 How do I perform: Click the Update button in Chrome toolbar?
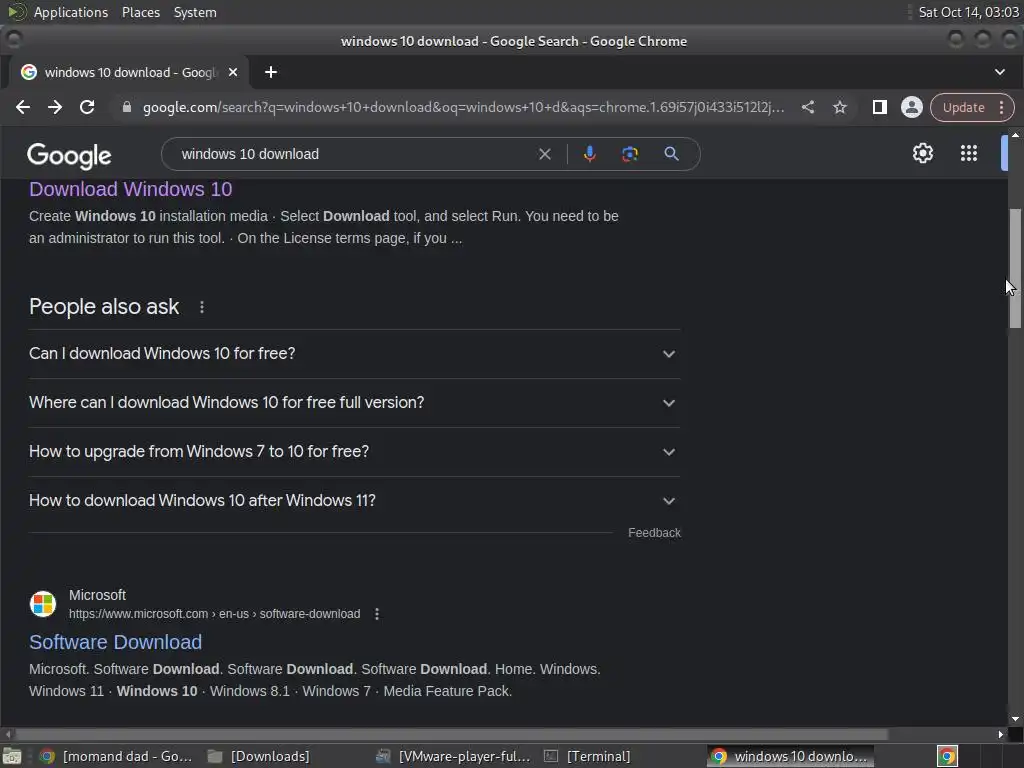click(x=963, y=107)
